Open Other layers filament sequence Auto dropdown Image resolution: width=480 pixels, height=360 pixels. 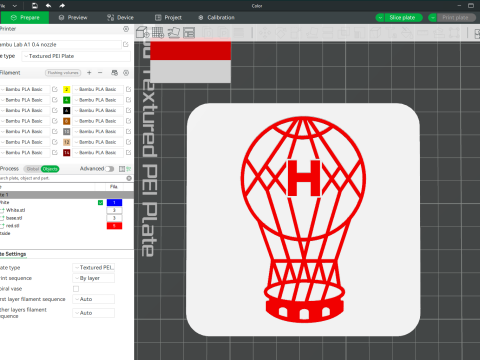pos(94,313)
